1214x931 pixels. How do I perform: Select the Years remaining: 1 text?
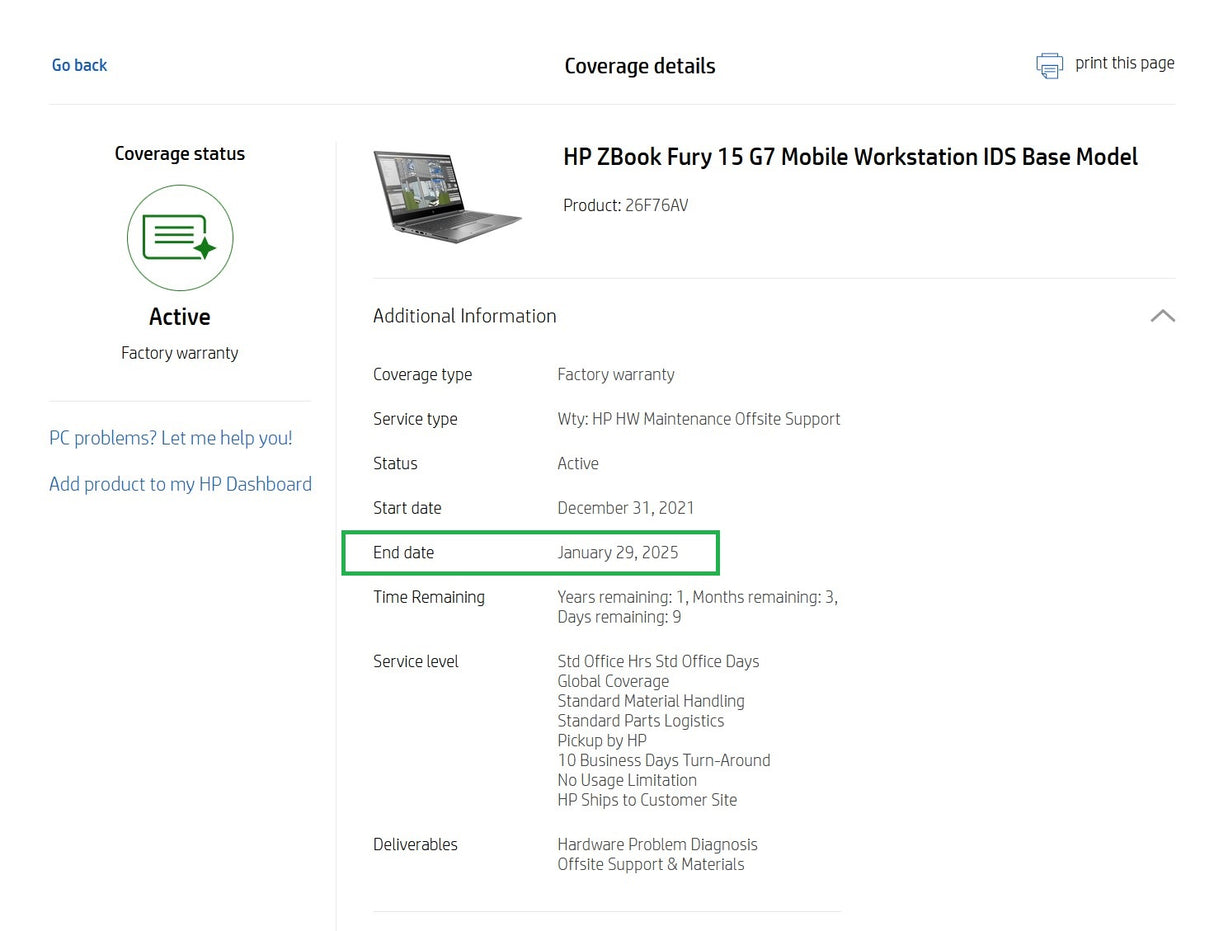pyautogui.click(x=622, y=597)
